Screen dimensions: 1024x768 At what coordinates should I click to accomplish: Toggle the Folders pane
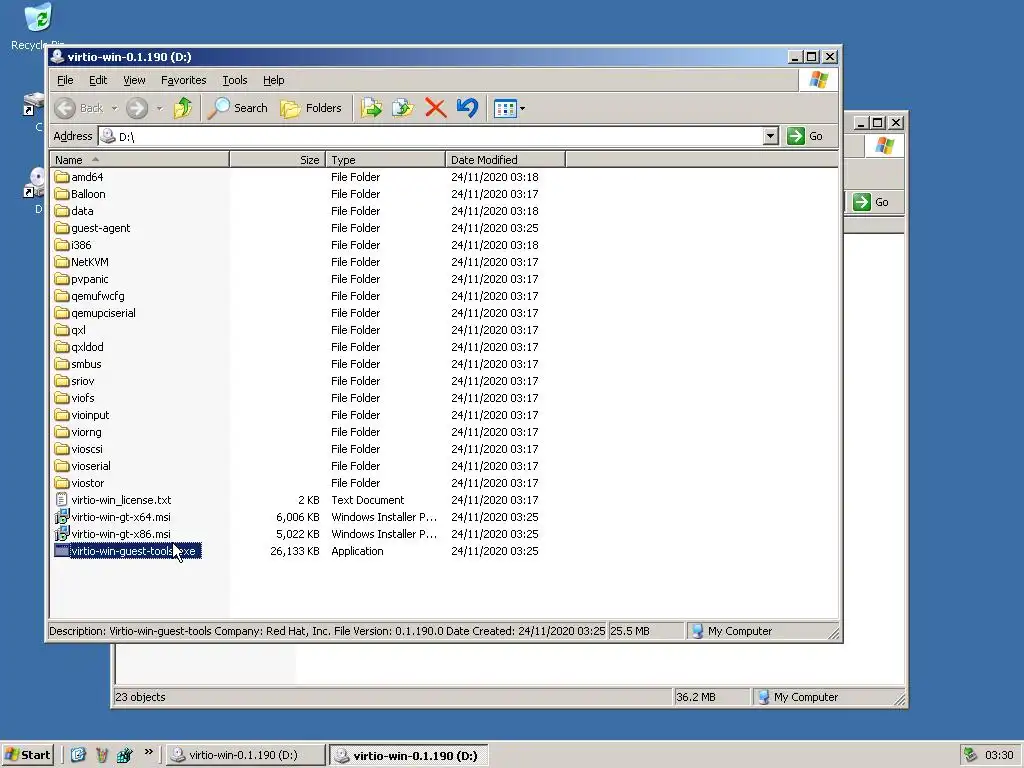tap(311, 108)
